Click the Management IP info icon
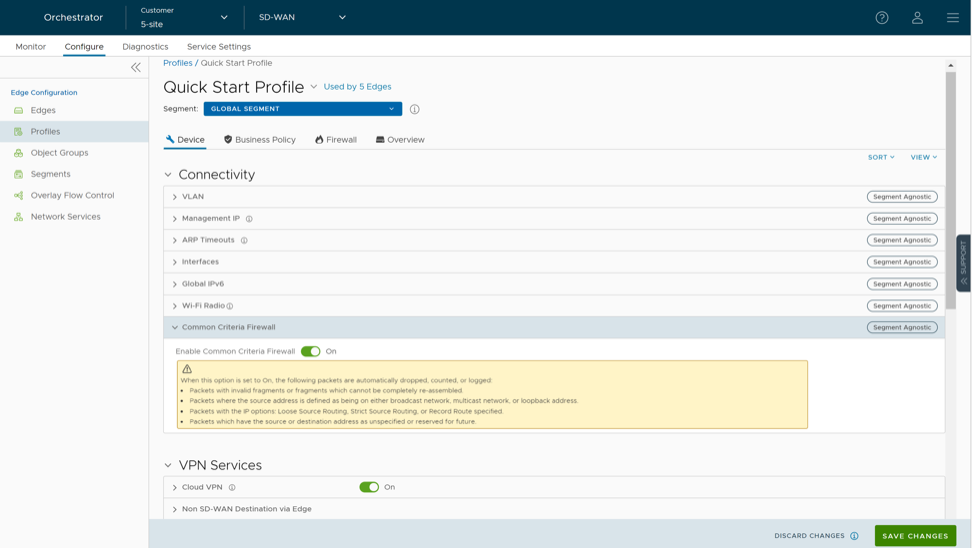 [249, 219]
